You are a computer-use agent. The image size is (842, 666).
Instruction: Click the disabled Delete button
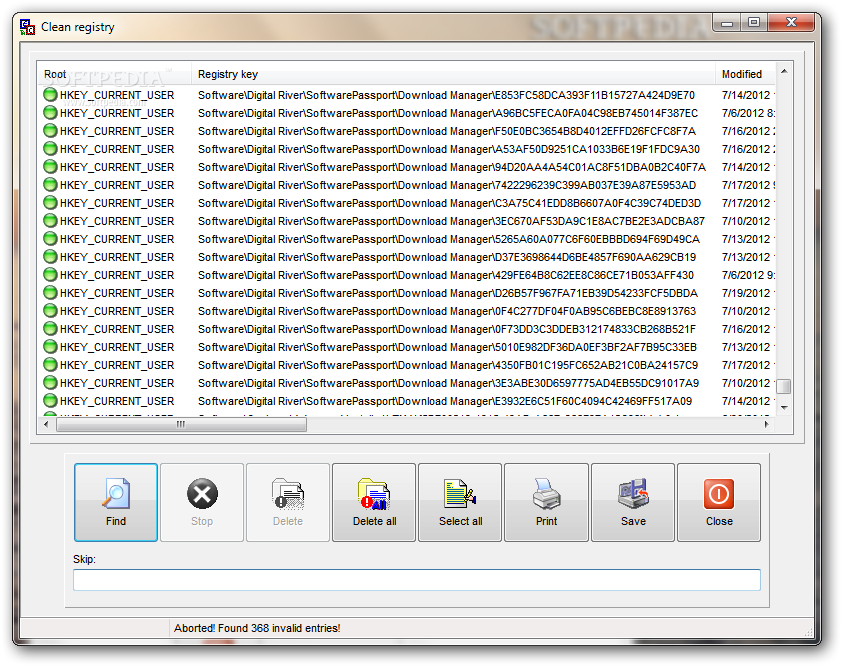[288, 502]
